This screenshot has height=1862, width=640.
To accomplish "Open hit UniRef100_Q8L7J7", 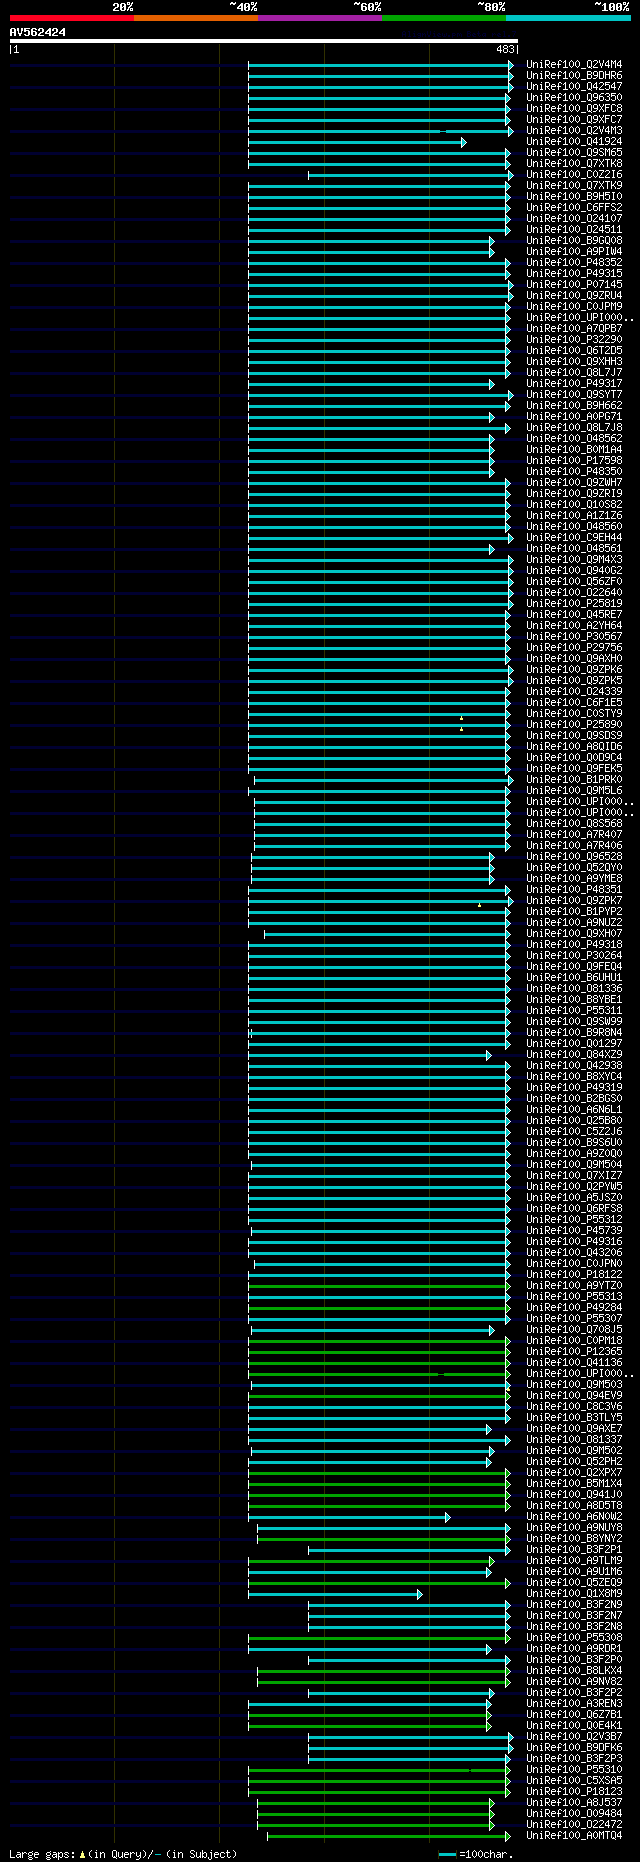I will pyautogui.click(x=574, y=373).
